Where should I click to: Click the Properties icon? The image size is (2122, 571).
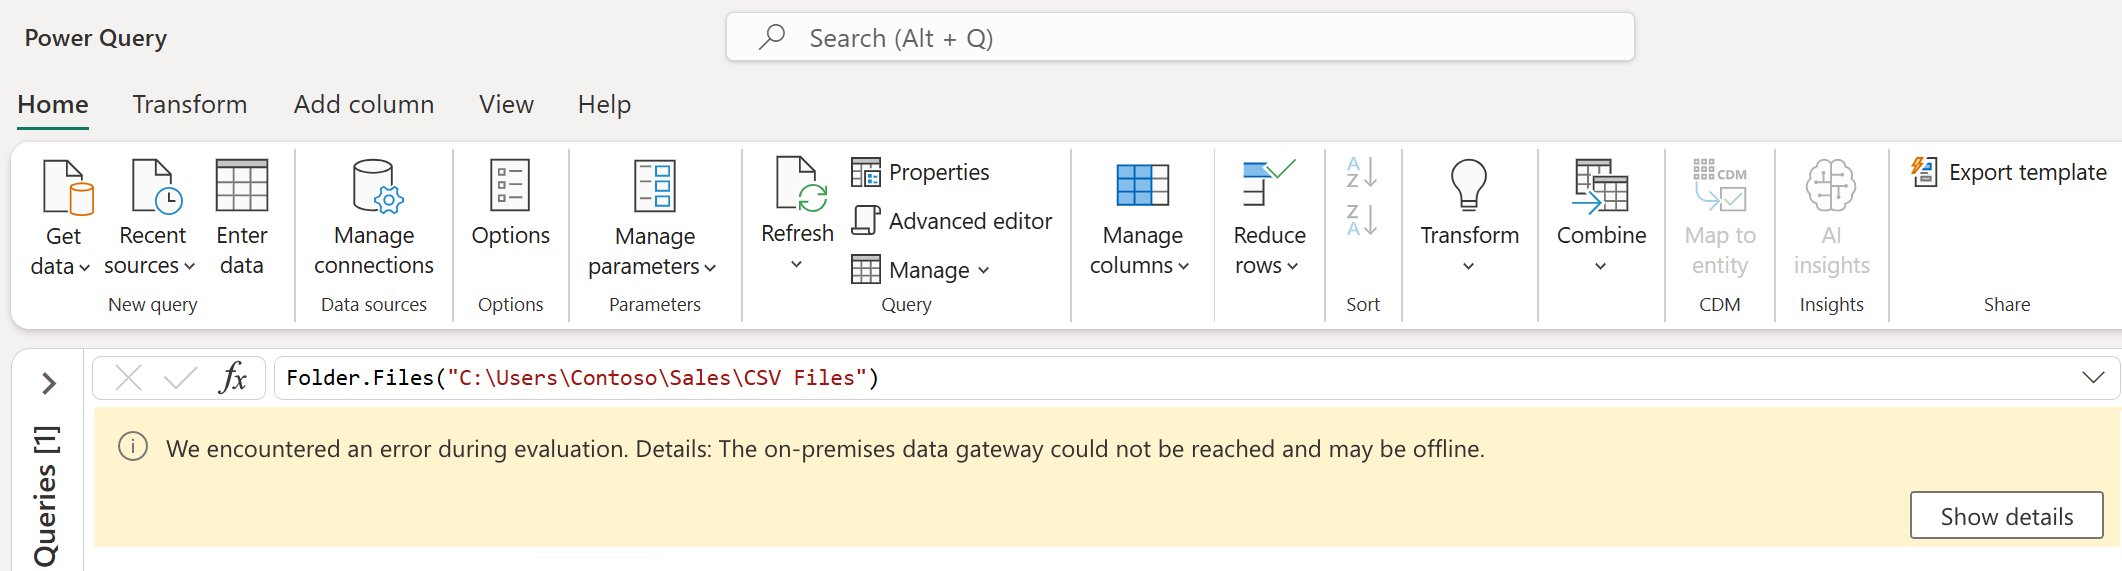pos(866,172)
